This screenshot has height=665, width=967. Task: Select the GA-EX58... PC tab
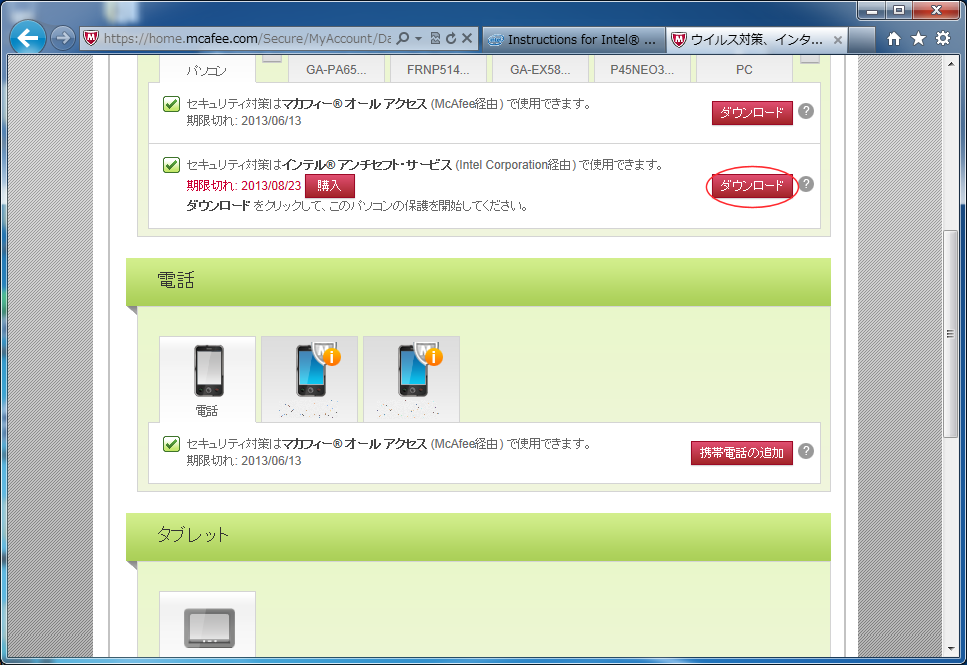(x=540, y=70)
